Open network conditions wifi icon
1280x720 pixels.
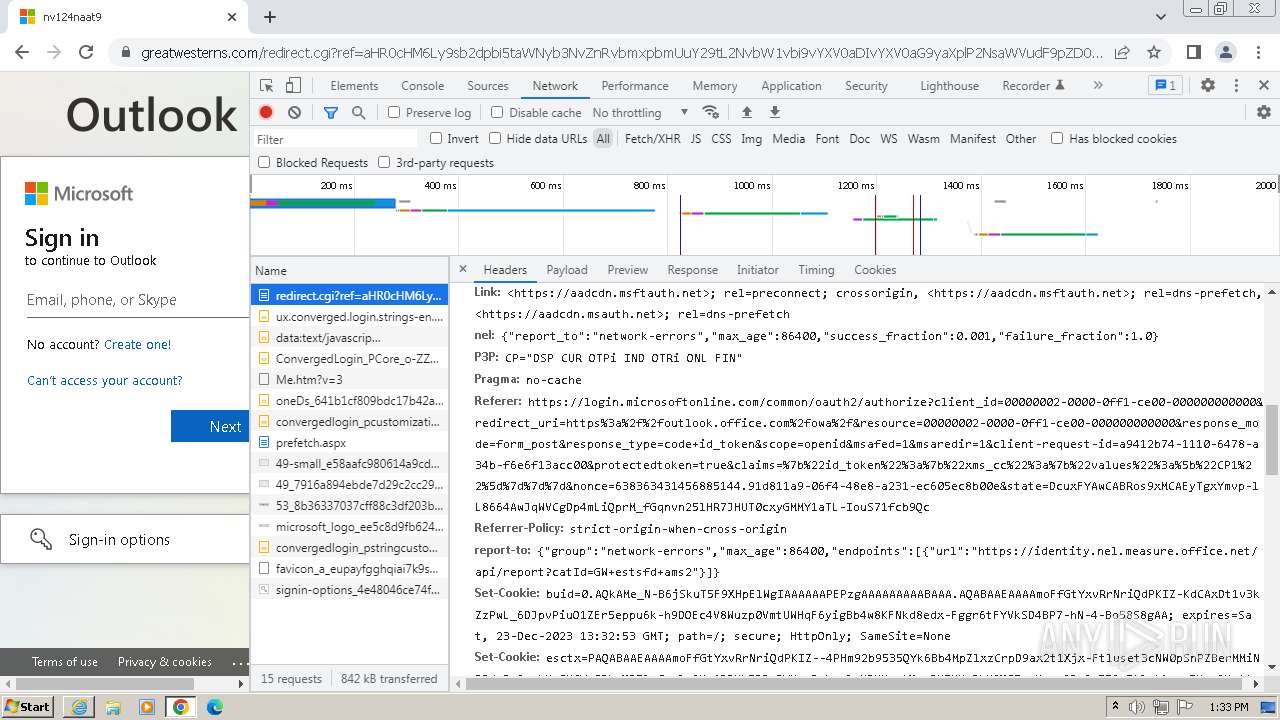[711, 112]
